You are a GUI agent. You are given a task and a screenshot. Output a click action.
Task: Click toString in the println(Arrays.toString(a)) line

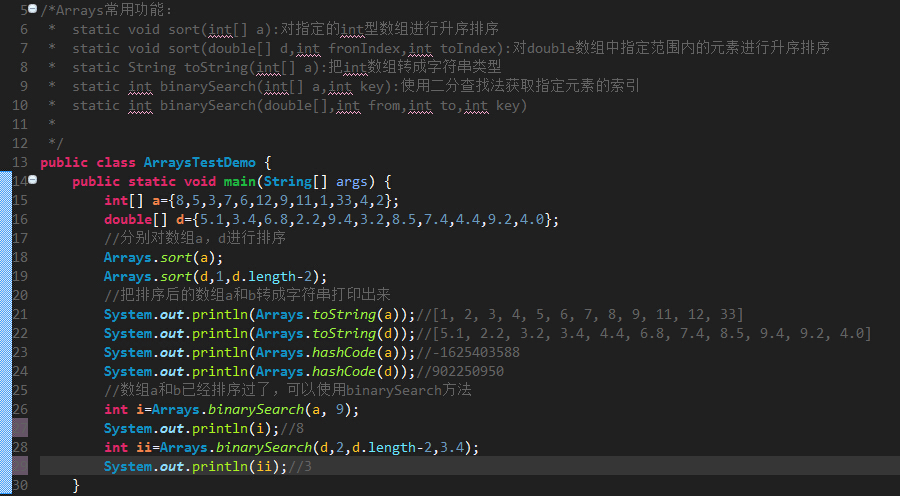point(344,315)
